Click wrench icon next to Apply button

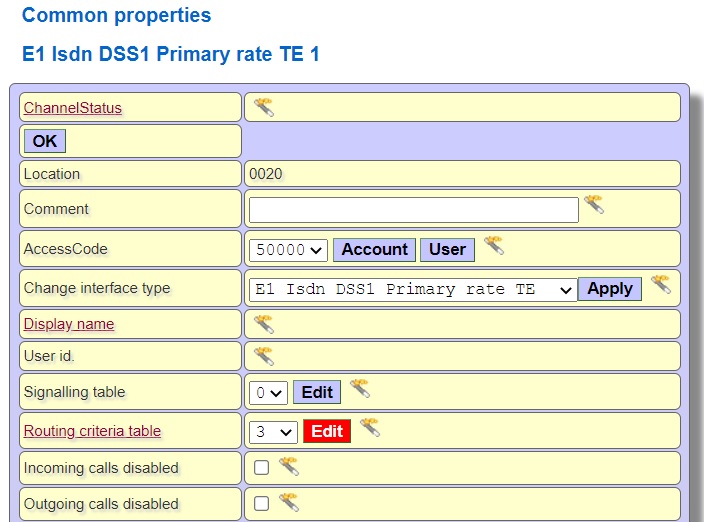pos(660,285)
